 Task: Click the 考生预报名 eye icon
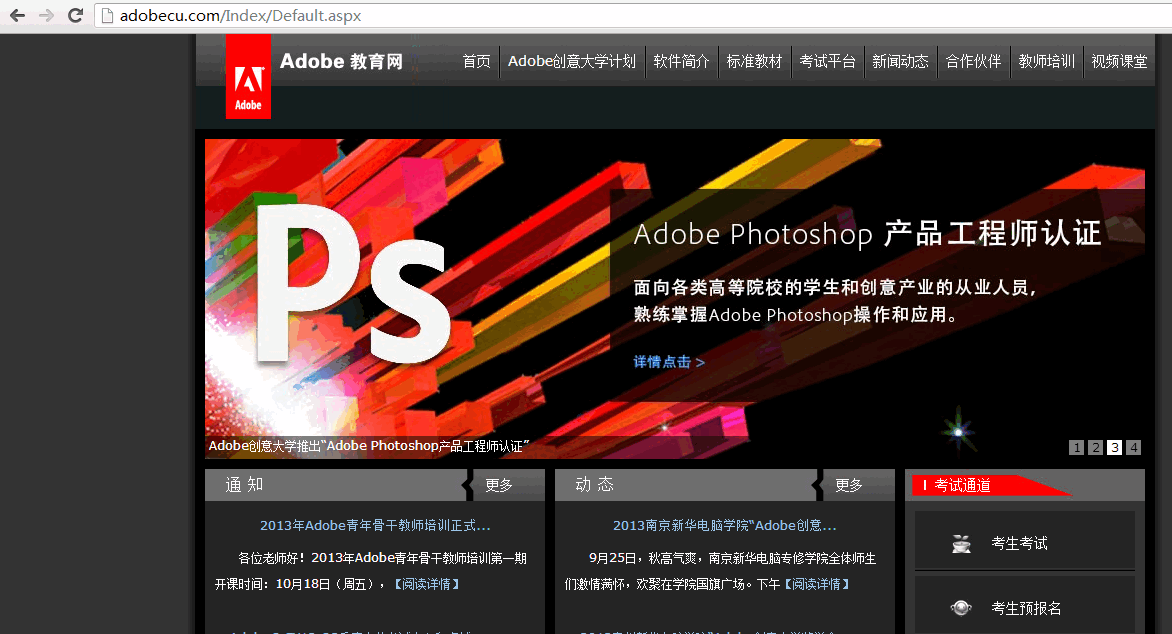tap(961, 608)
